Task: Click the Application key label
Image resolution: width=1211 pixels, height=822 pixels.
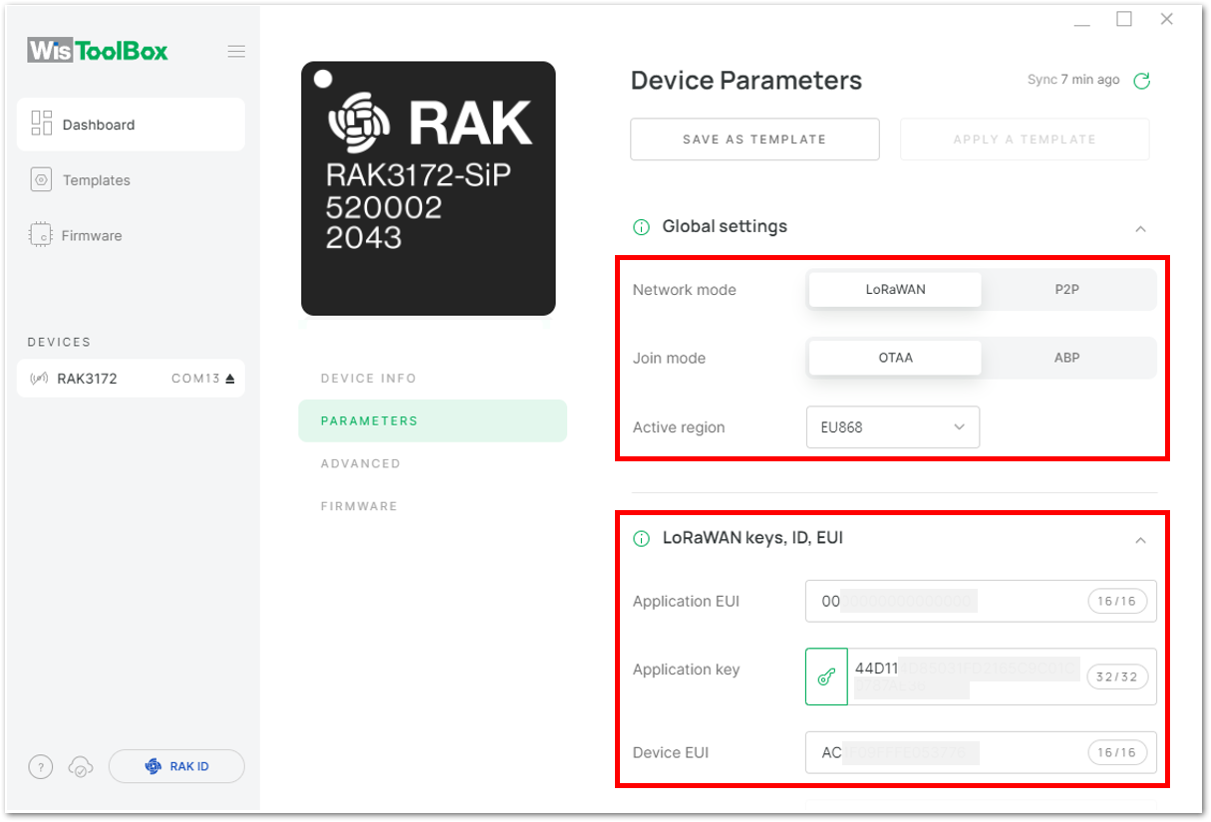Action: (686, 670)
